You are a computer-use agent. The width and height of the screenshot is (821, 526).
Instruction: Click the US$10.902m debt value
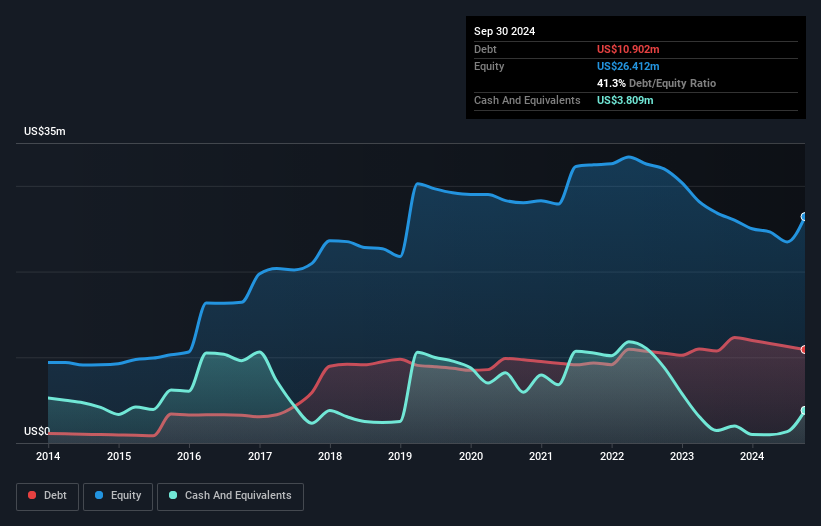[x=628, y=49]
